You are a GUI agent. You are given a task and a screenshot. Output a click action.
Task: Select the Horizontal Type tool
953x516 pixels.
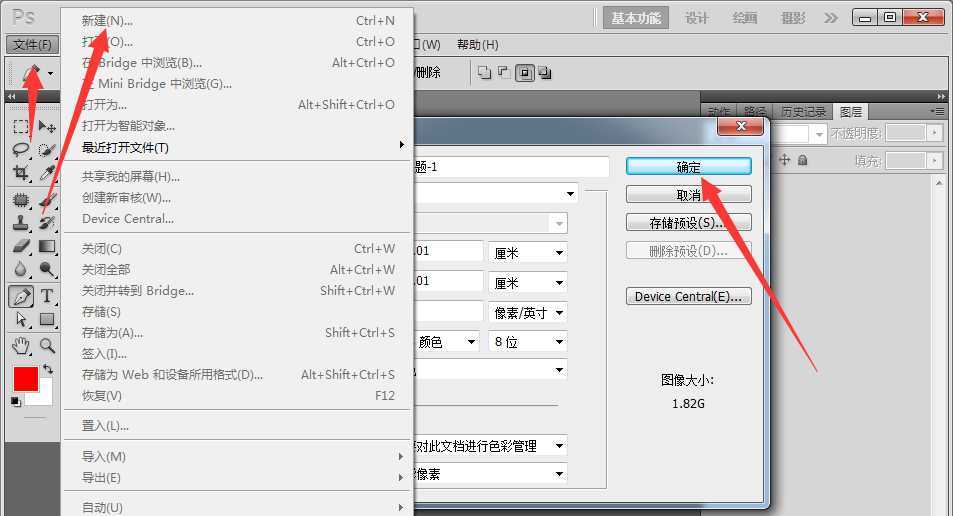coord(47,296)
